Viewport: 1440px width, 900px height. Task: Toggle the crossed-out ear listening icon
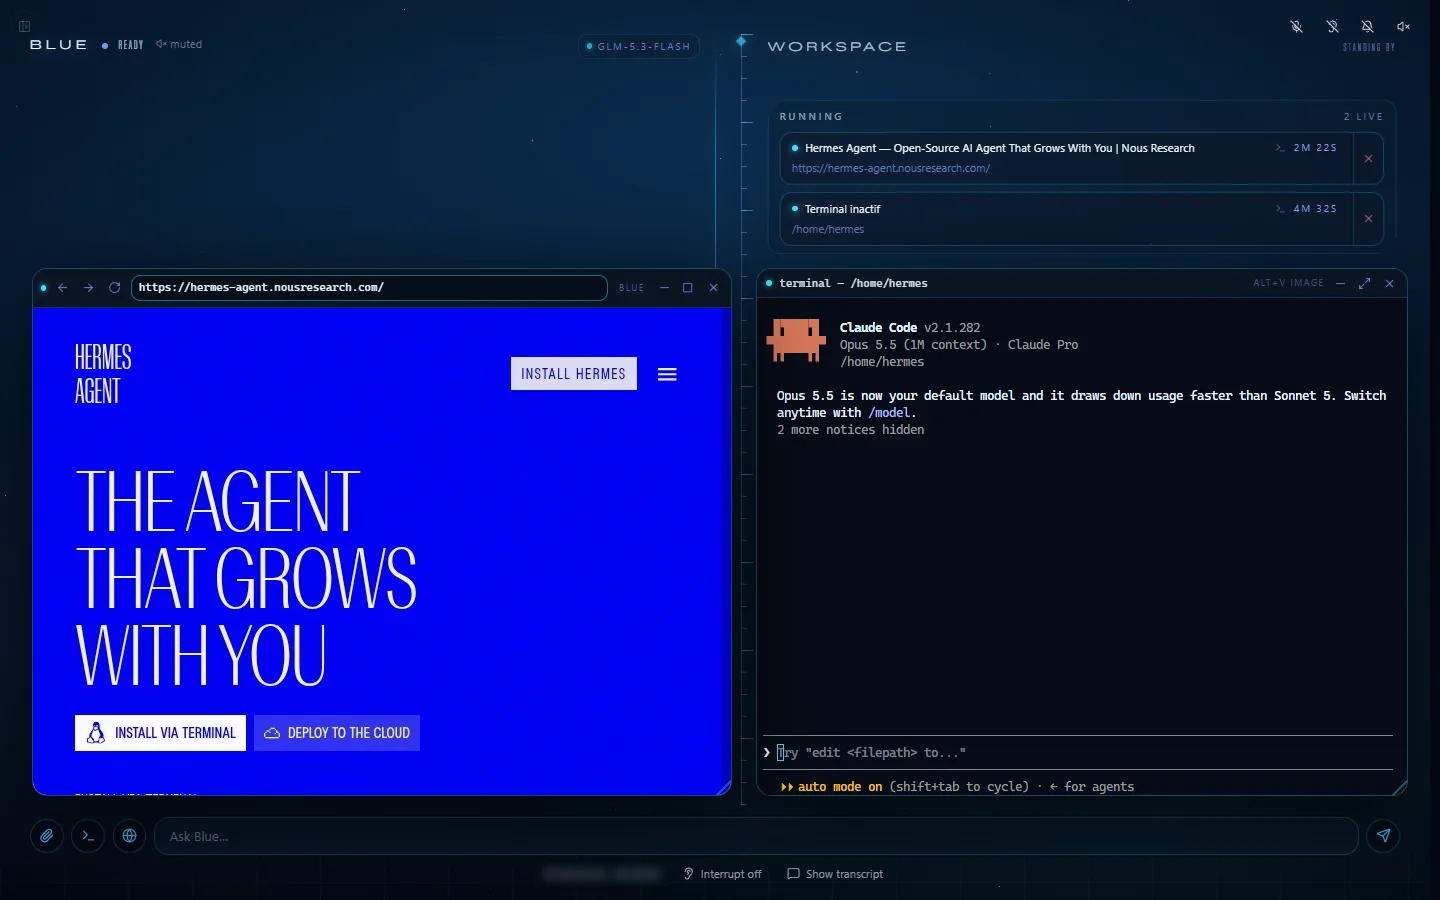pos(1332,27)
